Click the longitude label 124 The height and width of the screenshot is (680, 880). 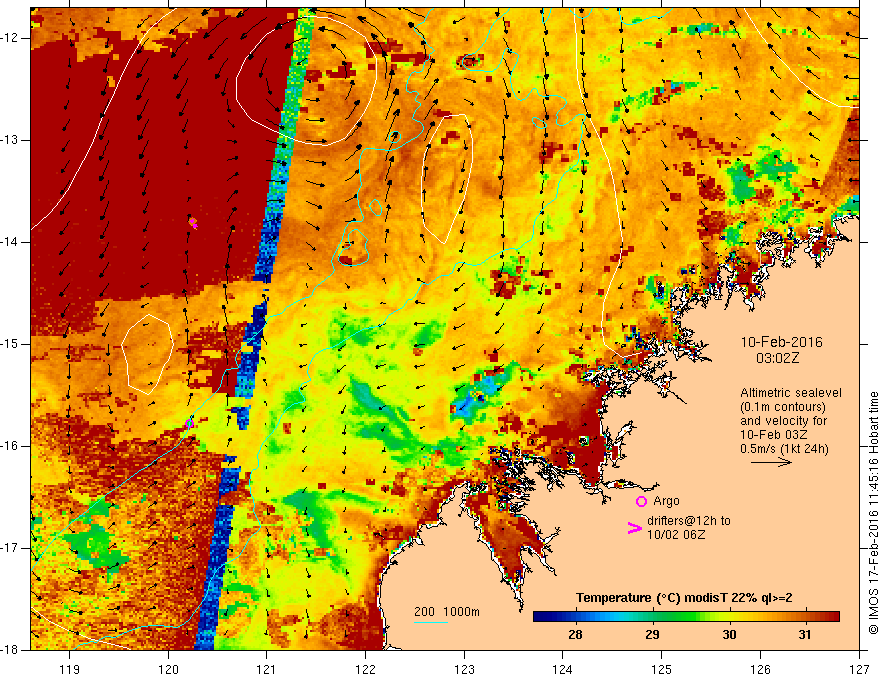563,670
